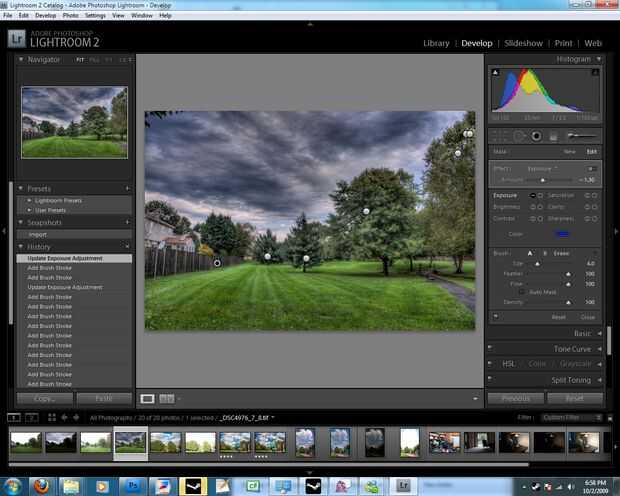620x496 pixels.
Task: Click the Contrast plus icon
Action: [540, 218]
